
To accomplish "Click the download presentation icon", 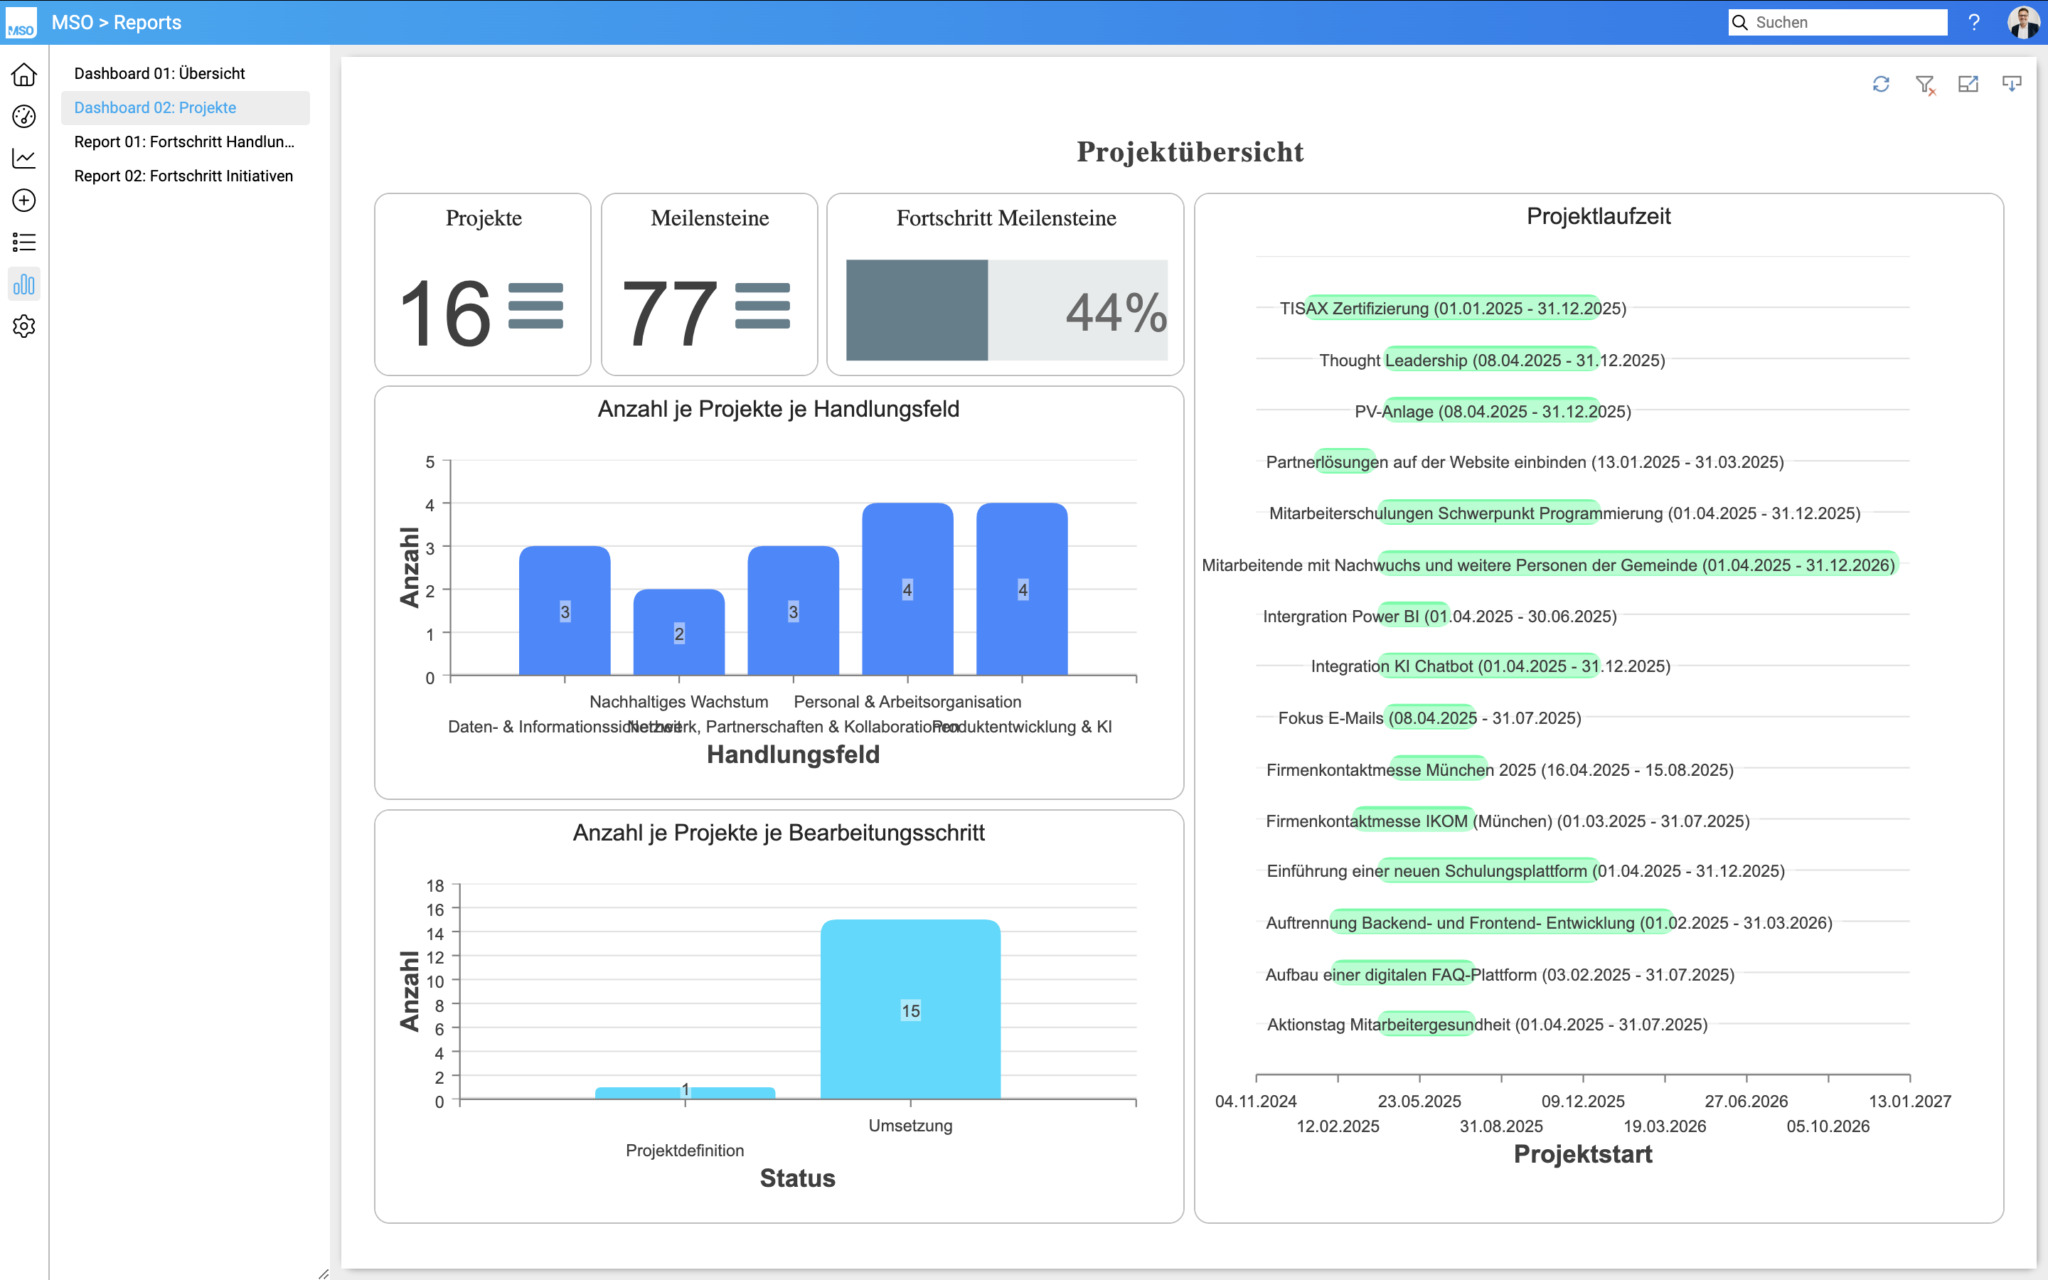I will pyautogui.click(x=2012, y=85).
